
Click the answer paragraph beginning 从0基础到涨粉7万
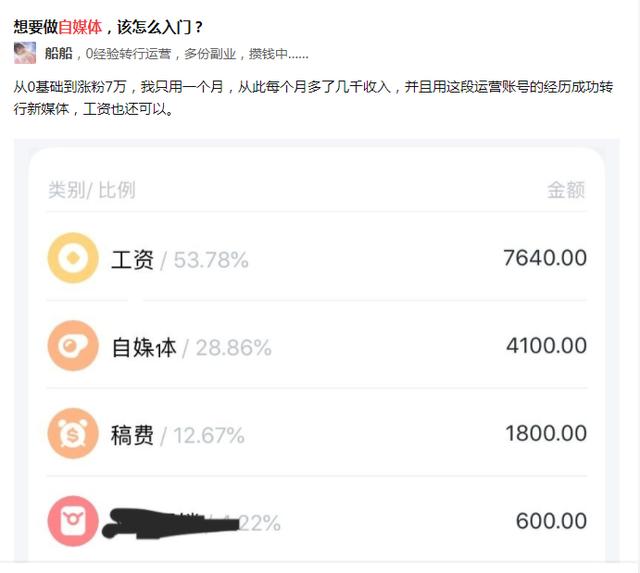pyautogui.click(x=313, y=98)
